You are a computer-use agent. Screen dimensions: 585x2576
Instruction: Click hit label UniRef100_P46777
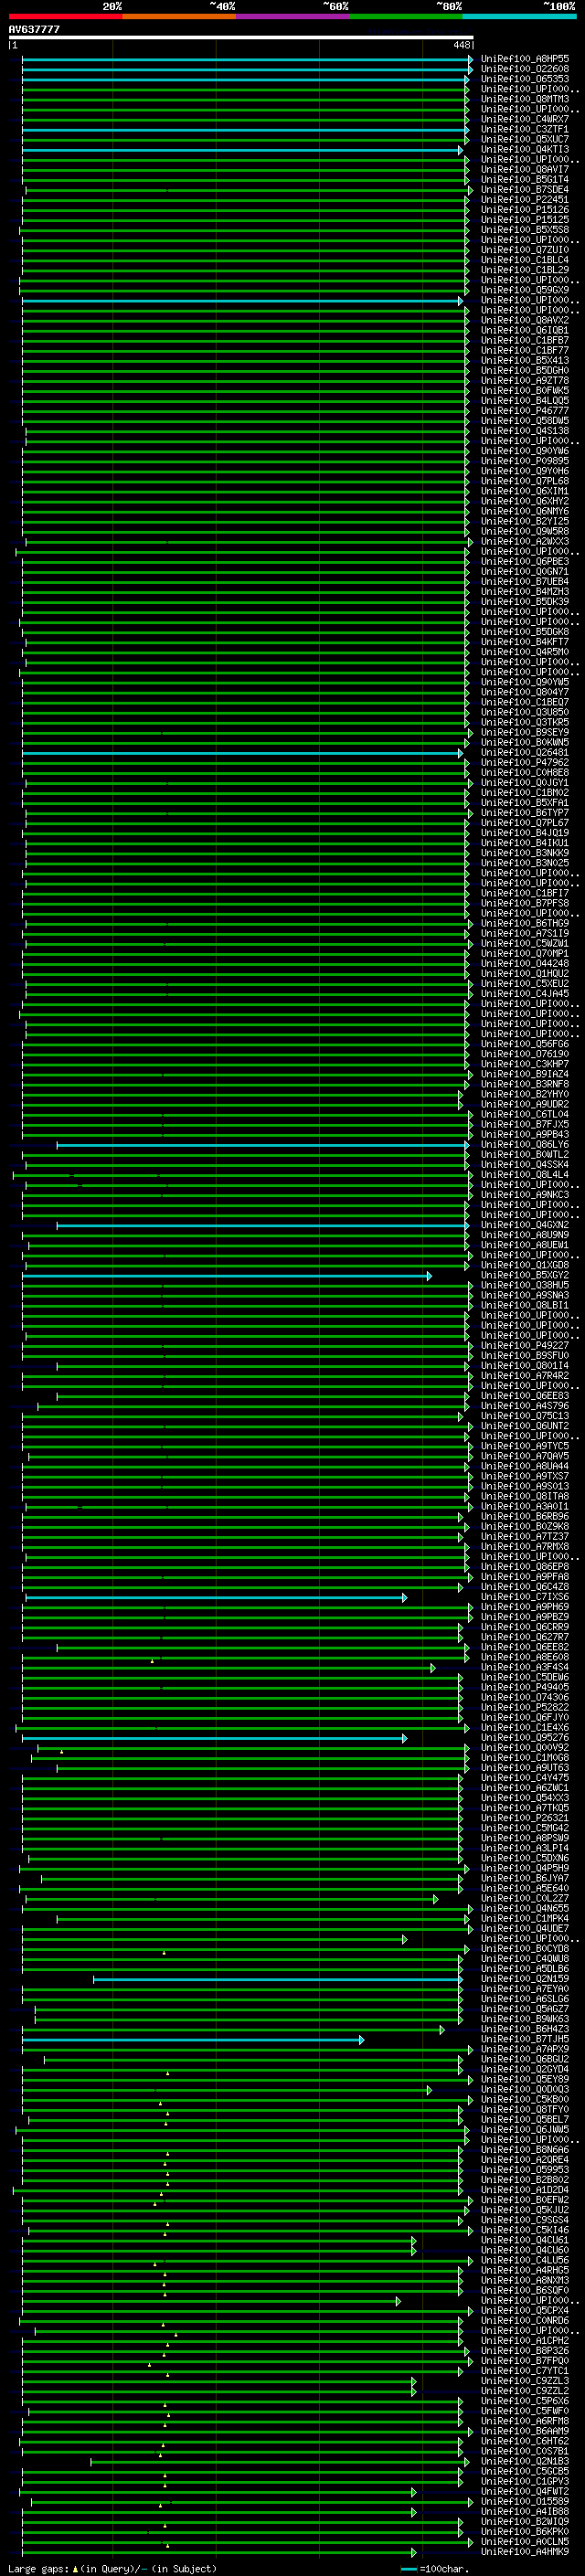[525, 410]
